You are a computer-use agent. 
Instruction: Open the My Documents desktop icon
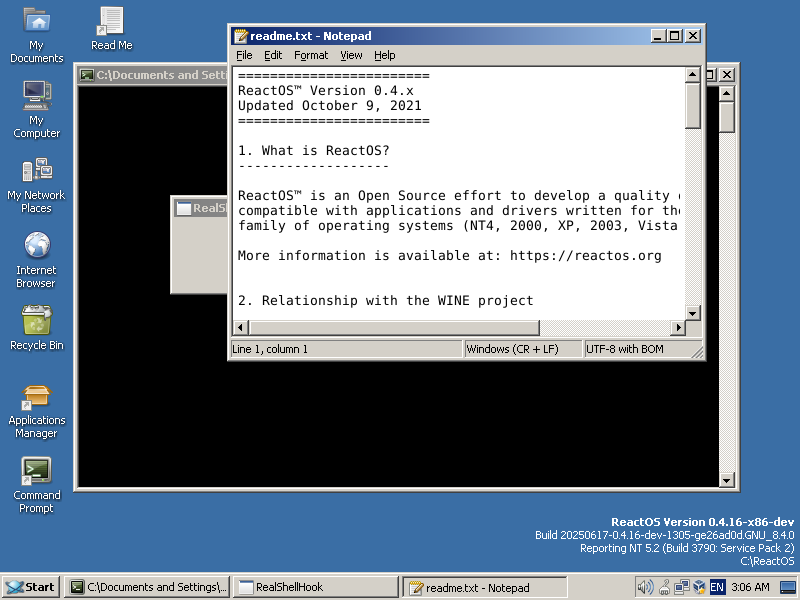tap(37, 35)
